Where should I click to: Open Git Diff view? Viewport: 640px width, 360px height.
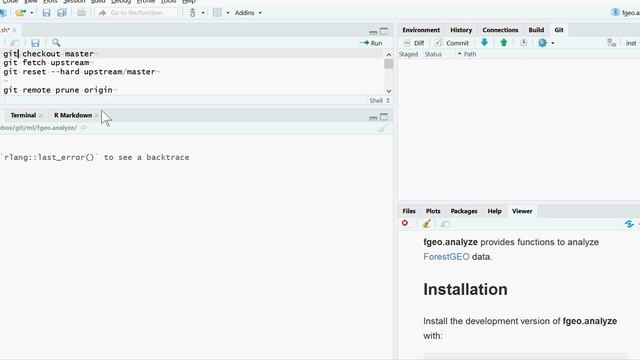point(414,43)
